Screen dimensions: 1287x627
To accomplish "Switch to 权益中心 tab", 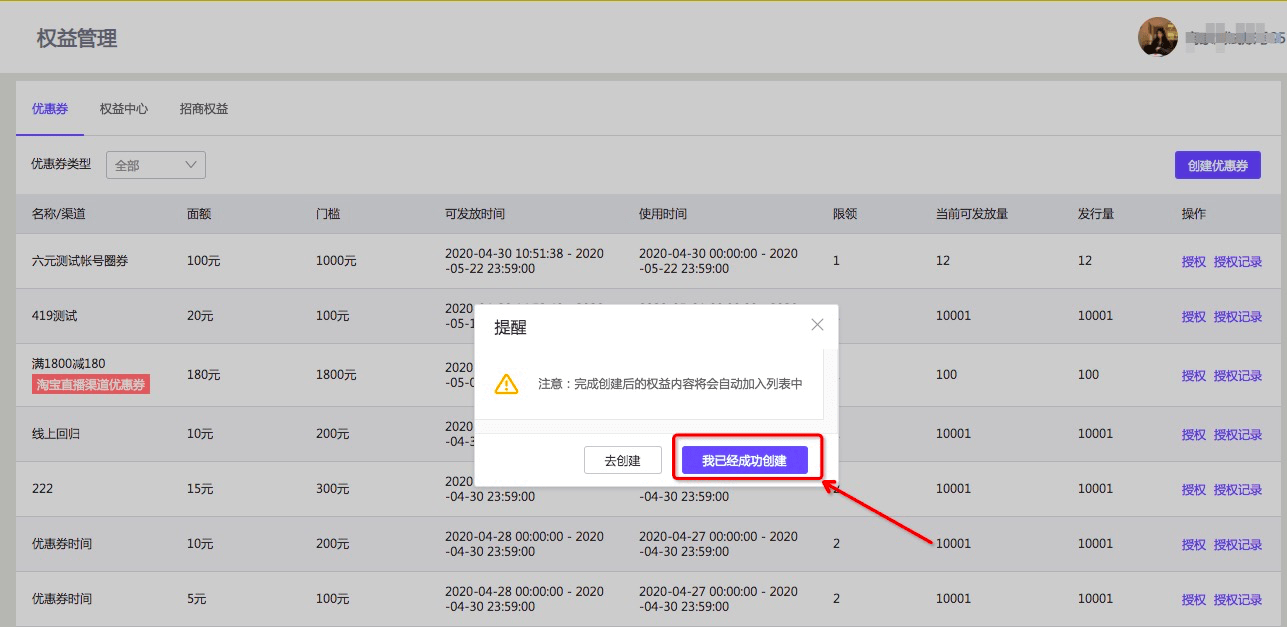I will (124, 109).
